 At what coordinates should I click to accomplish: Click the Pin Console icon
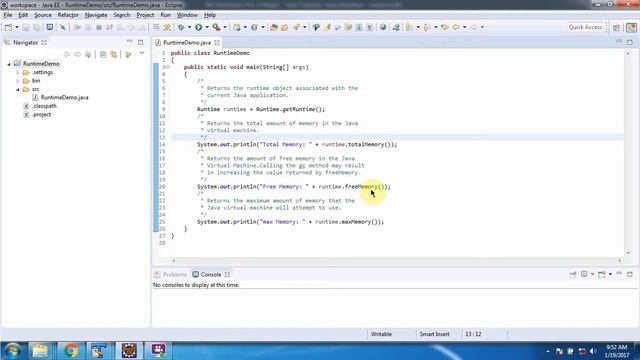pos(573,274)
